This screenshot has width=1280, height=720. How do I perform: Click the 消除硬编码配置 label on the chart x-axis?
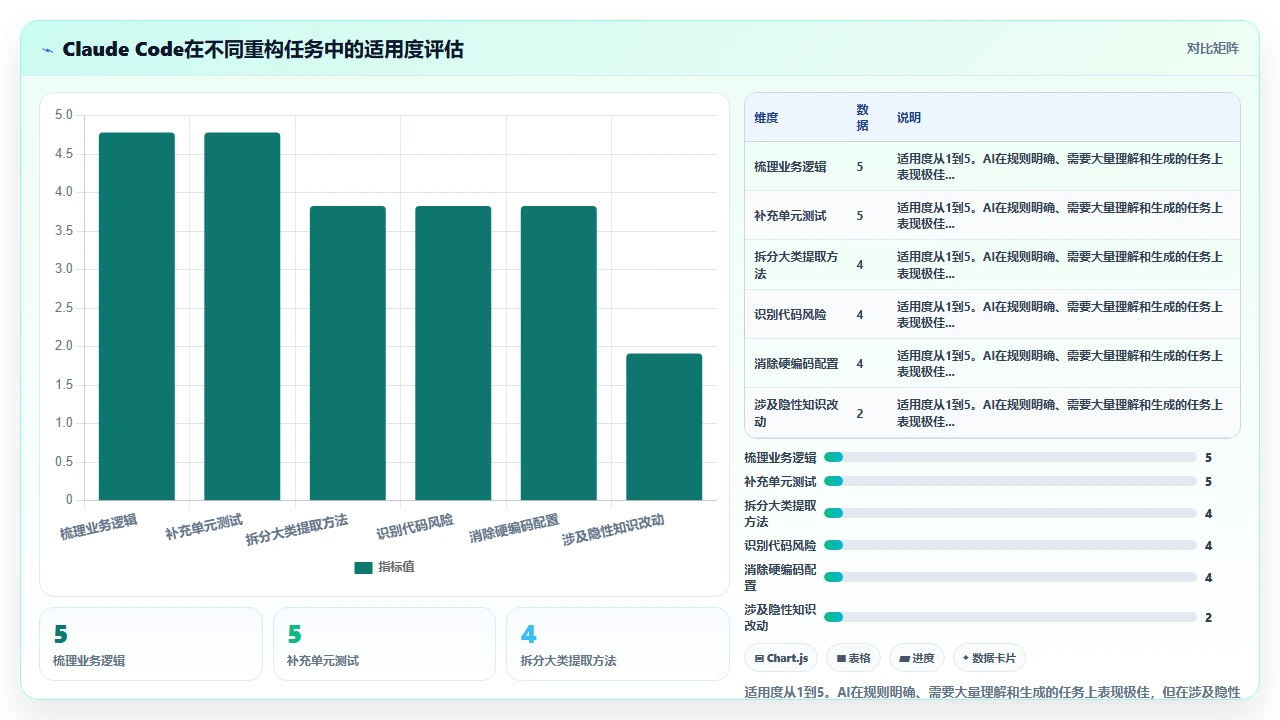point(514,529)
